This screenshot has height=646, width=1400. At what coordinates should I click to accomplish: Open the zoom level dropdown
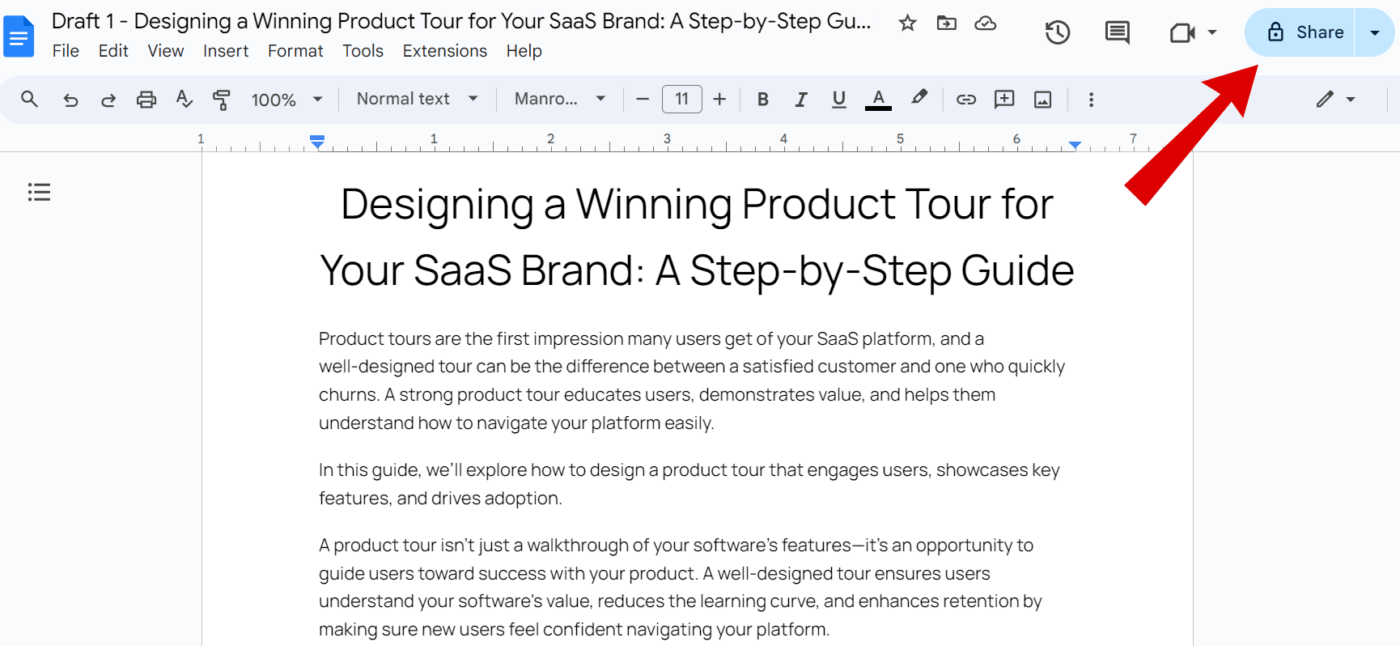(x=286, y=99)
